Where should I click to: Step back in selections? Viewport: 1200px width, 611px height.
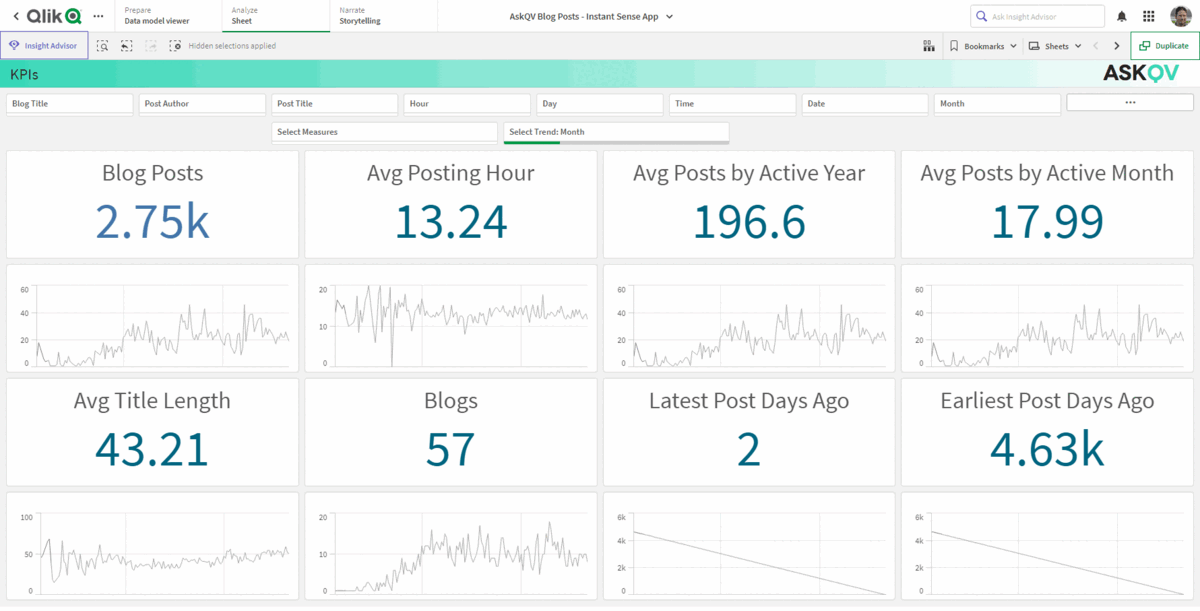[x=127, y=46]
